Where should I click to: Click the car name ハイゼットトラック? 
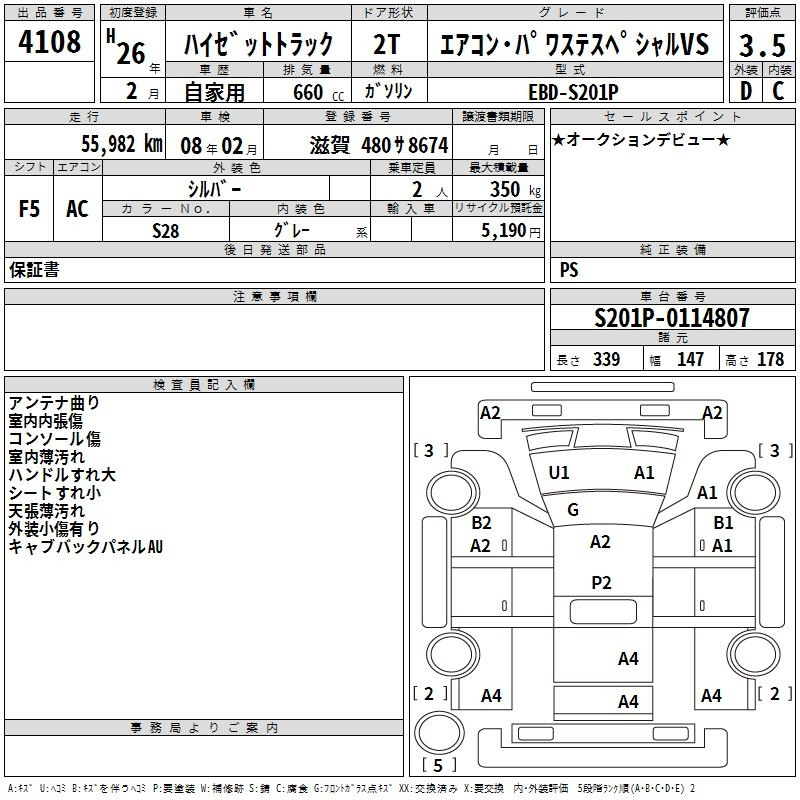tap(258, 46)
